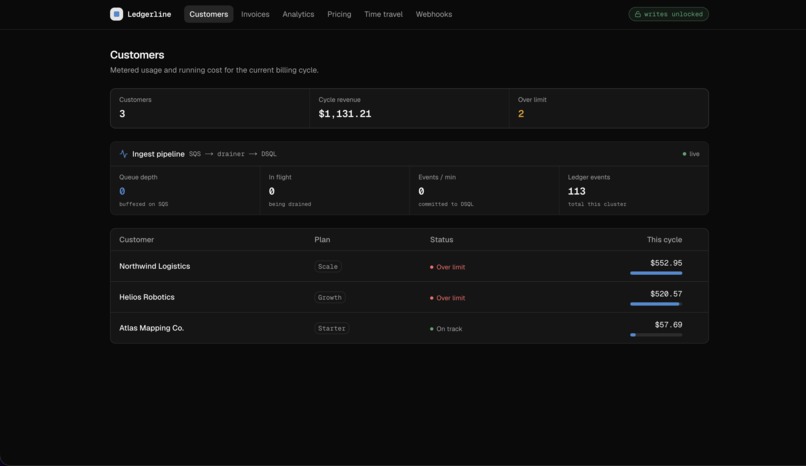The height and width of the screenshot is (466, 806).
Task: Click the Over limit summary card
Action: [609, 108]
